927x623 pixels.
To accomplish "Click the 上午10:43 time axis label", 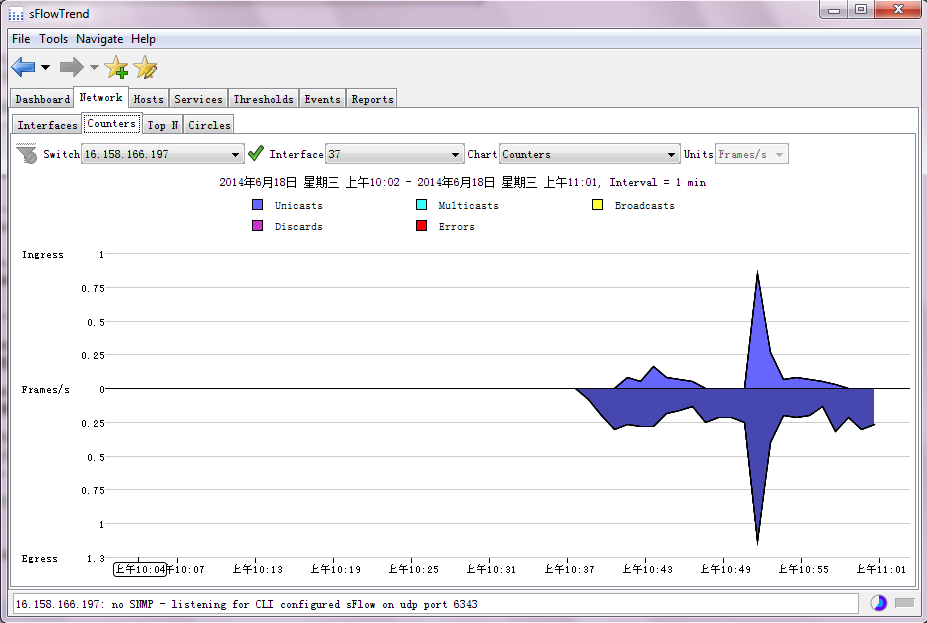I will pos(647,569).
